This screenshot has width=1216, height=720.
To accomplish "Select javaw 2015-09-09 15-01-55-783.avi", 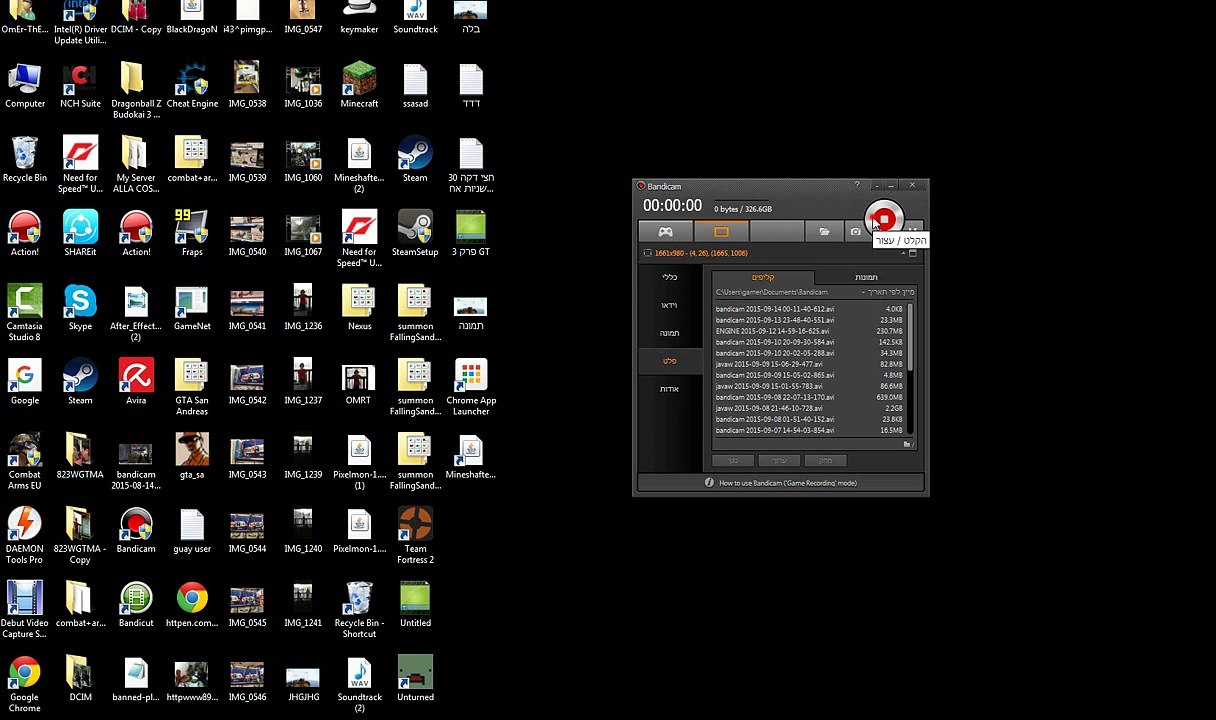I will click(x=810, y=386).
